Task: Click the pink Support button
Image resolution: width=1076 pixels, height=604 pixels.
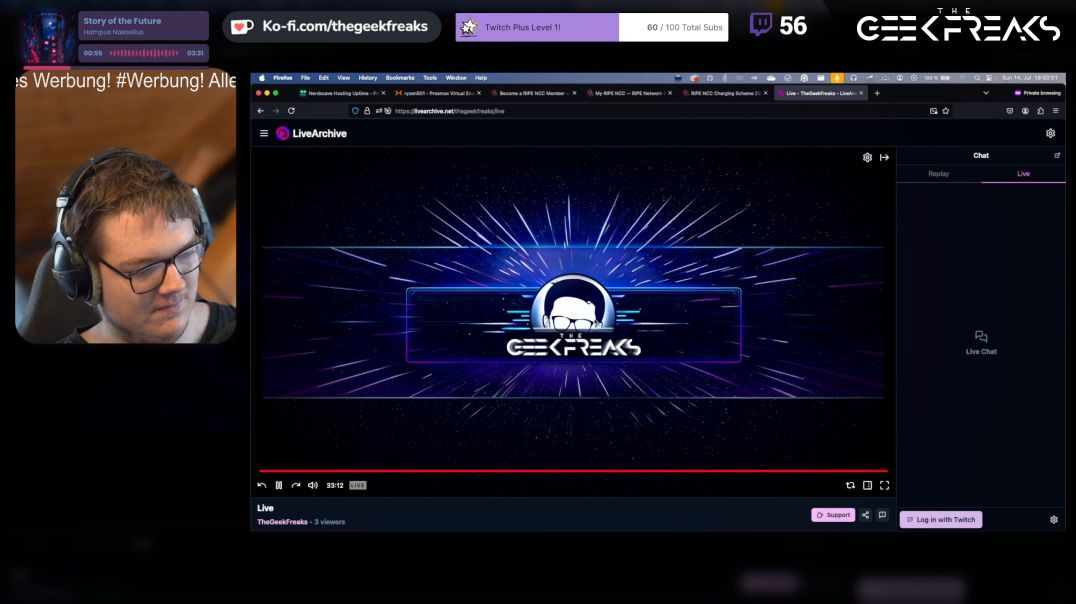Action: click(833, 515)
